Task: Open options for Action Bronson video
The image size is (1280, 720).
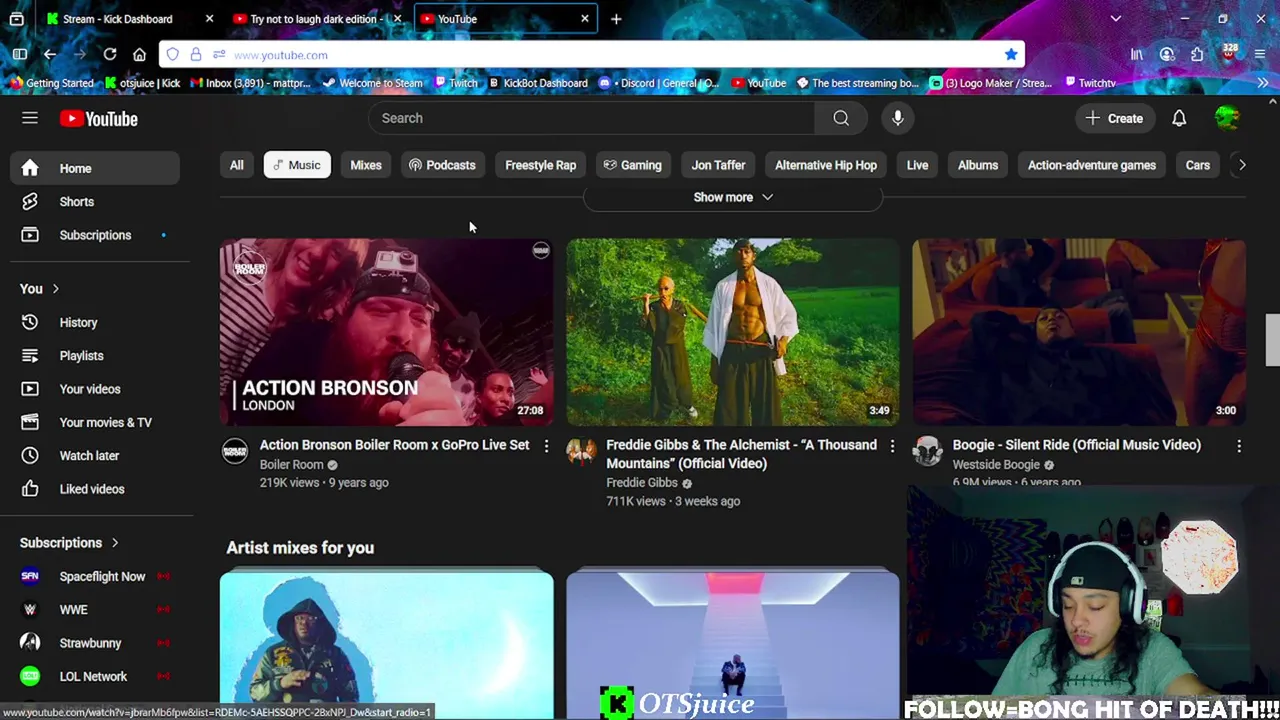Action: point(546,446)
